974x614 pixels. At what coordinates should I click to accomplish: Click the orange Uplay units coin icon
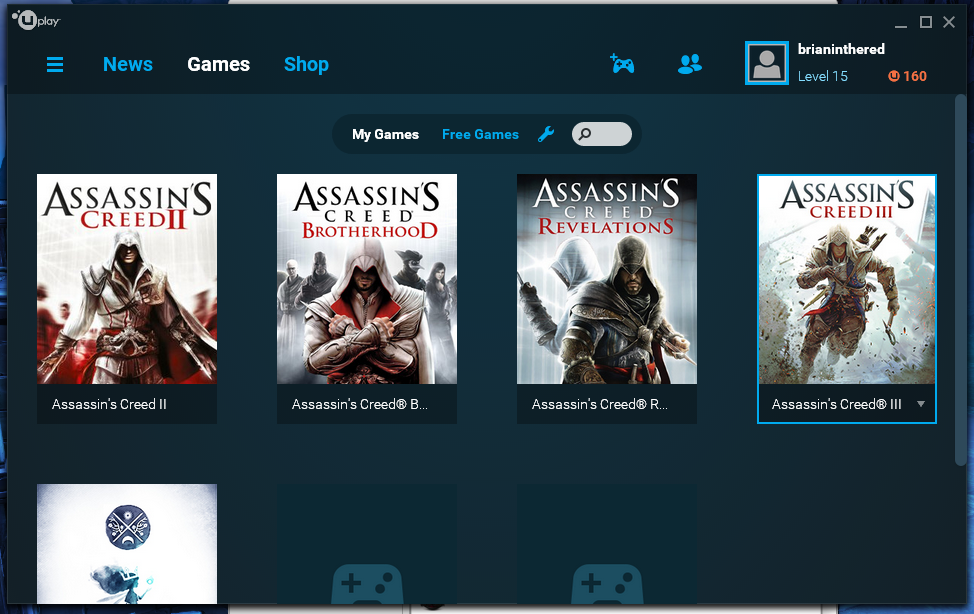[893, 76]
